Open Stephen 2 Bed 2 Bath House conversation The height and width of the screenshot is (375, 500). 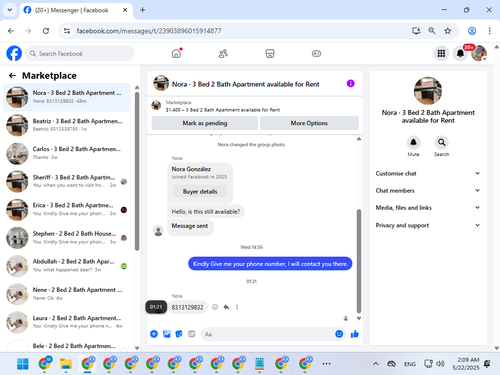point(67,238)
